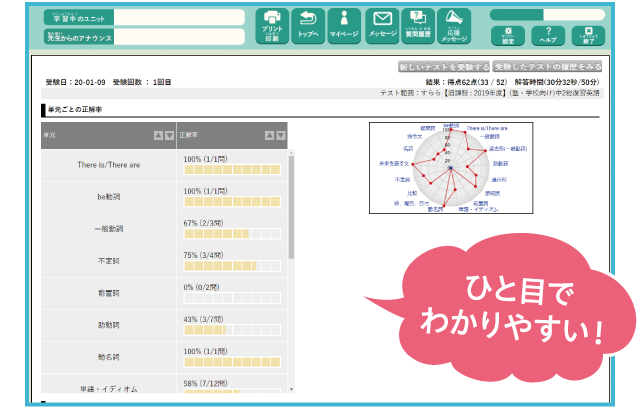Sort 正解率 column descending arrow
This screenshot has height=407, width=640.
tap(281, 136)
